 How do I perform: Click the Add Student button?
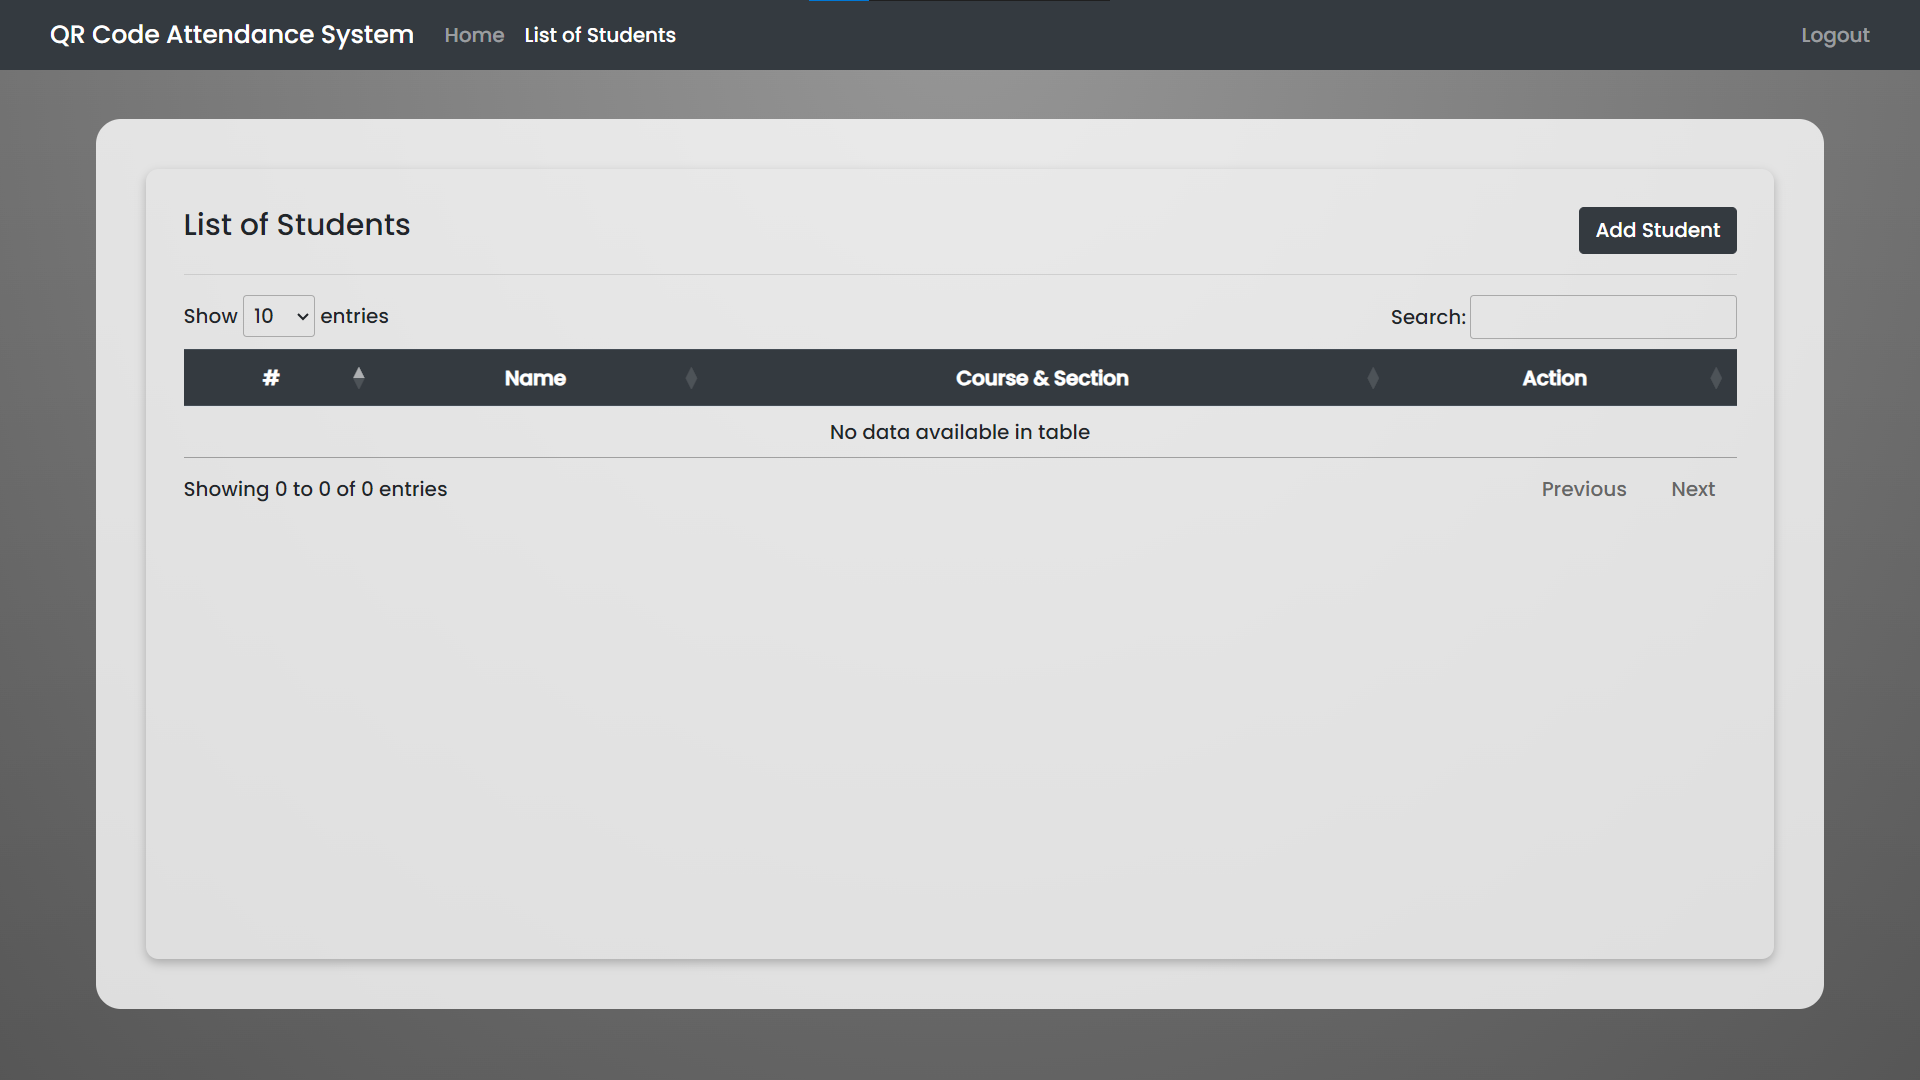[x=1658, y=230]
